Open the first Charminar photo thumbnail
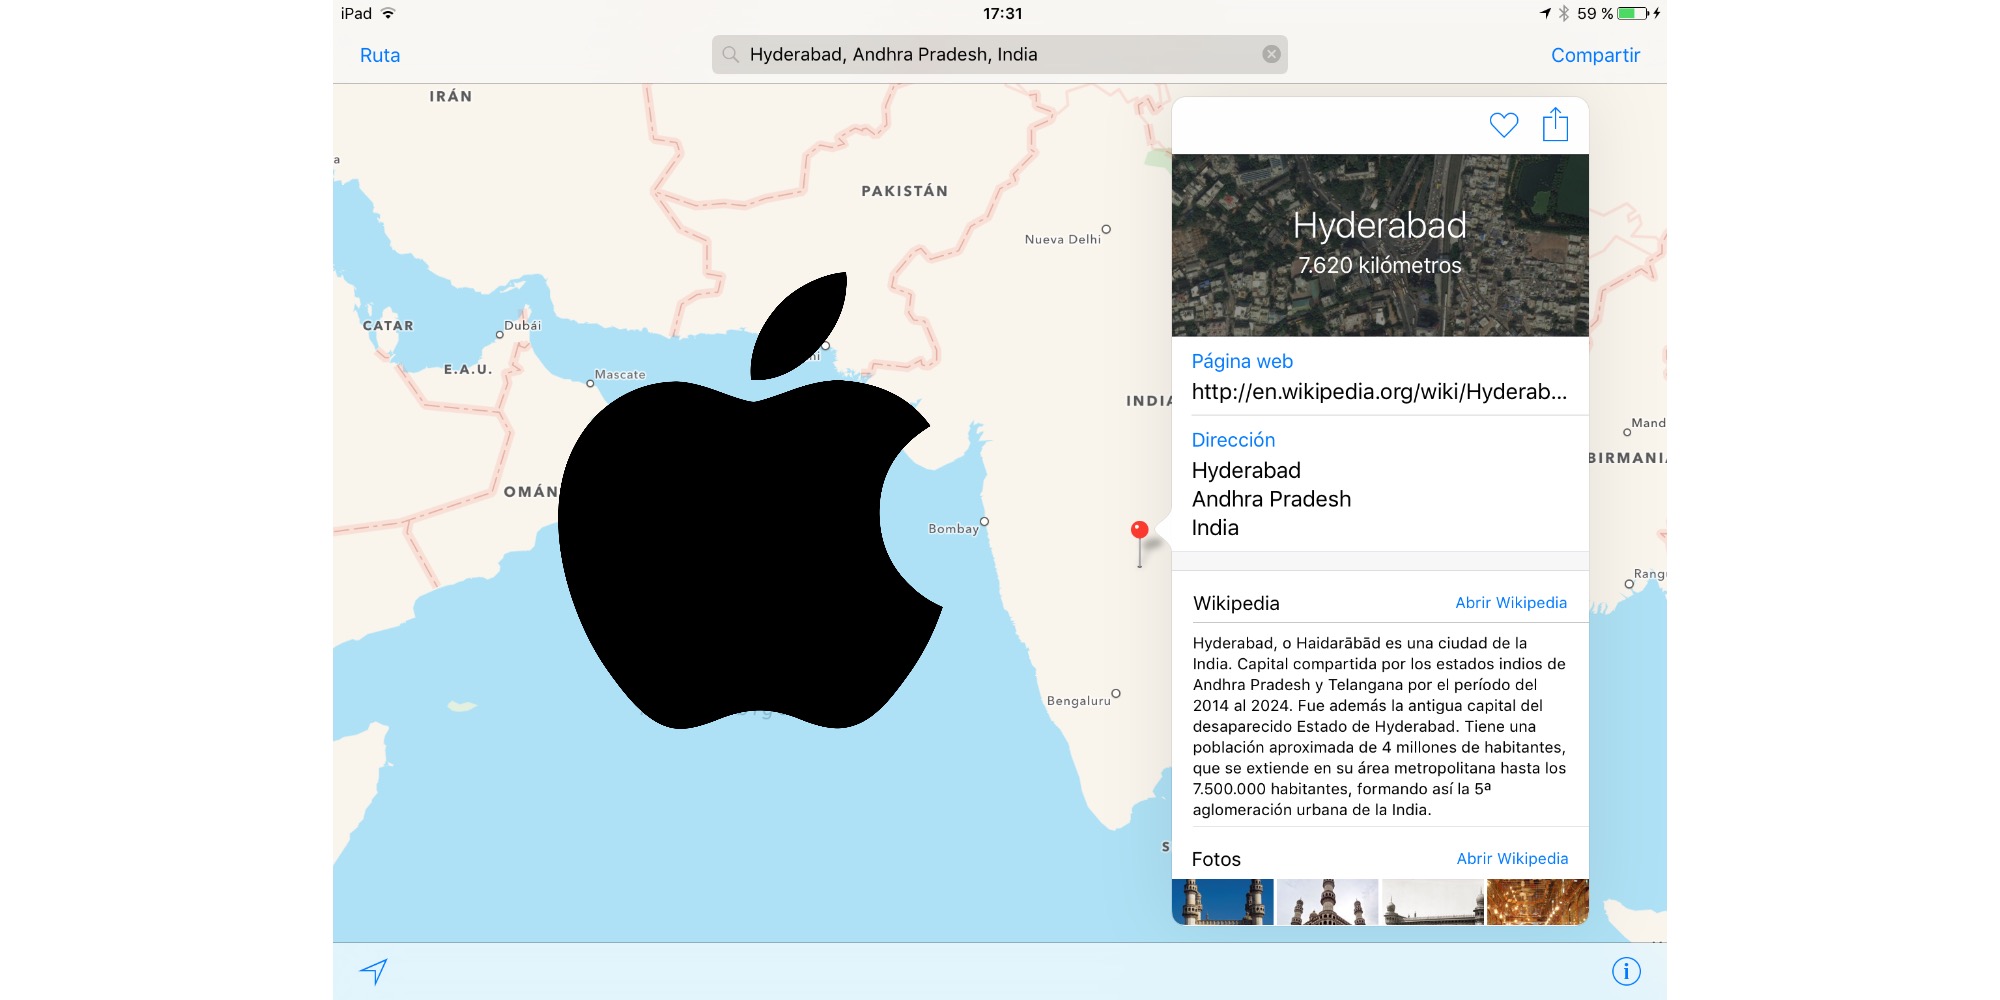This screenshot has width=2000, height=1000. pyautogui.click(x=1222, y=902)
